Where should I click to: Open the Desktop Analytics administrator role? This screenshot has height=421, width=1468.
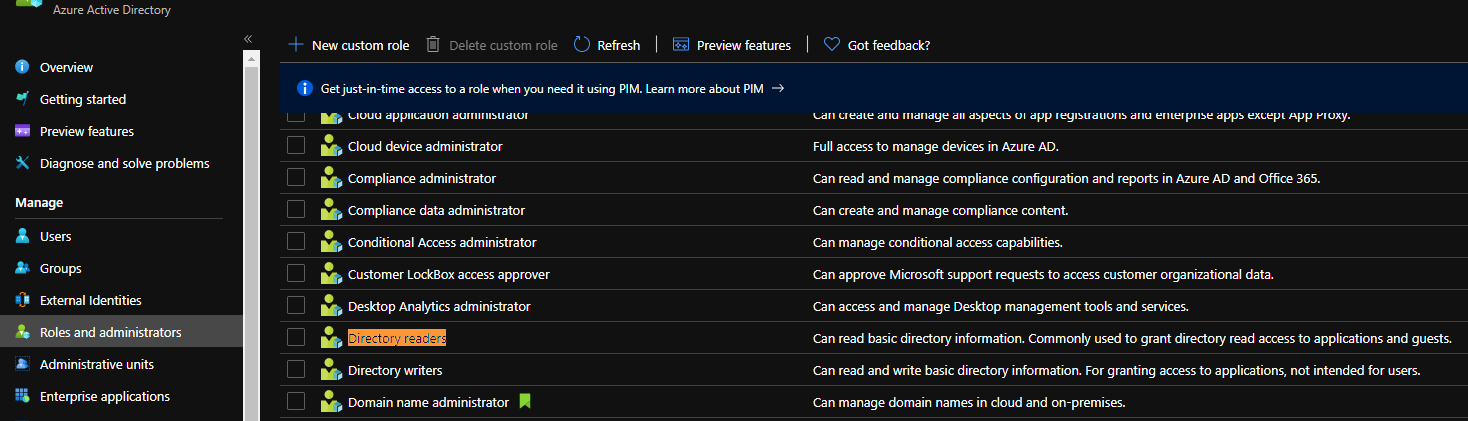click(x=439, y=306)
